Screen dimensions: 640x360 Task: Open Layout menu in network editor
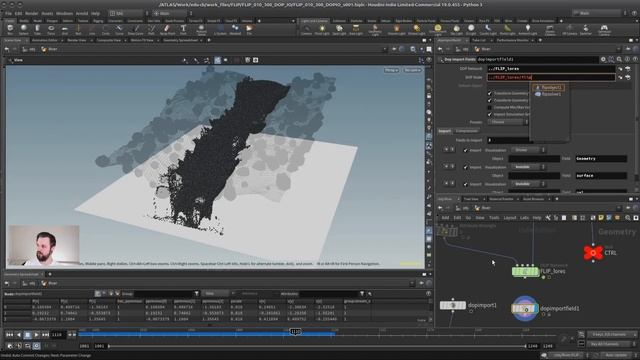(509, 218)
